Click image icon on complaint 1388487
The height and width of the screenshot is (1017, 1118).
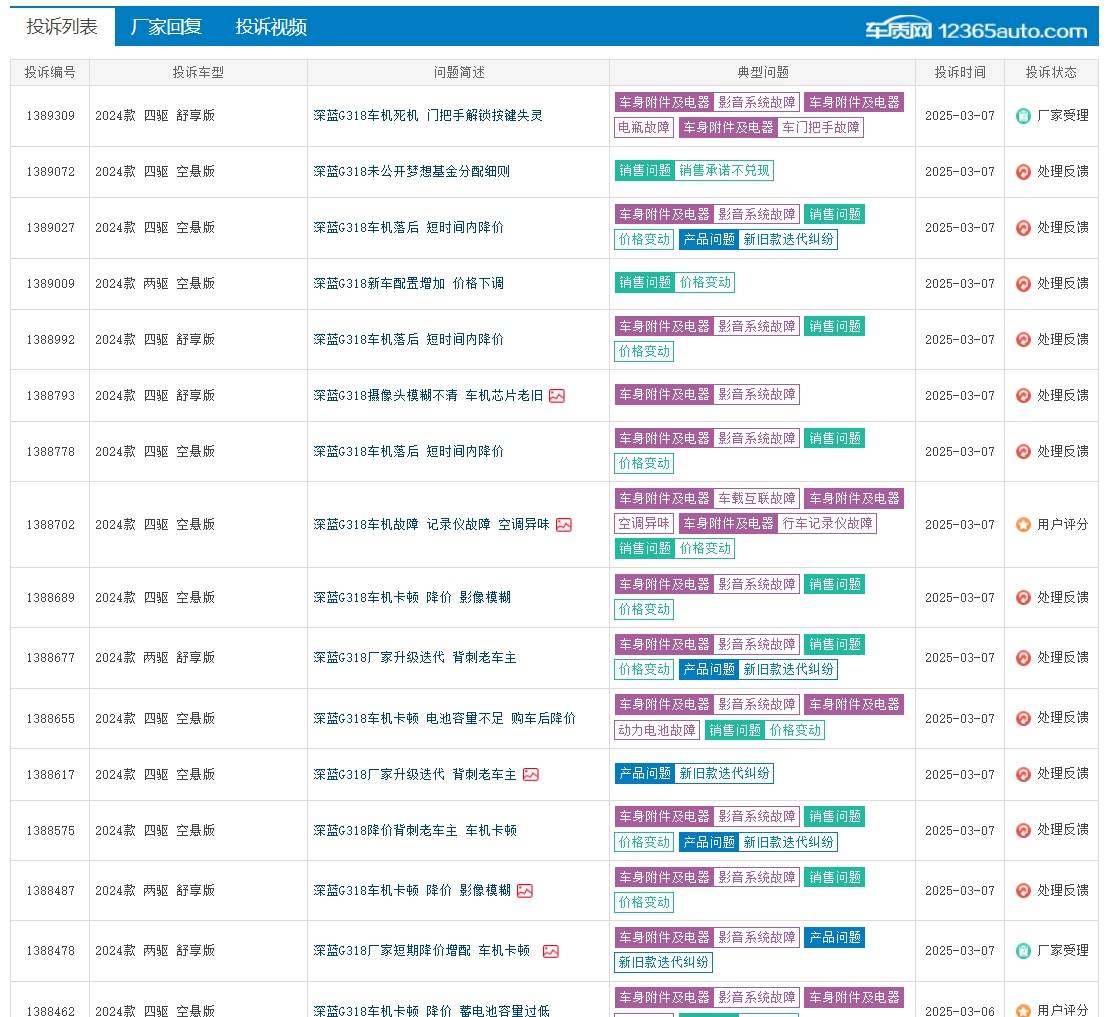click(x=525, y=891)
